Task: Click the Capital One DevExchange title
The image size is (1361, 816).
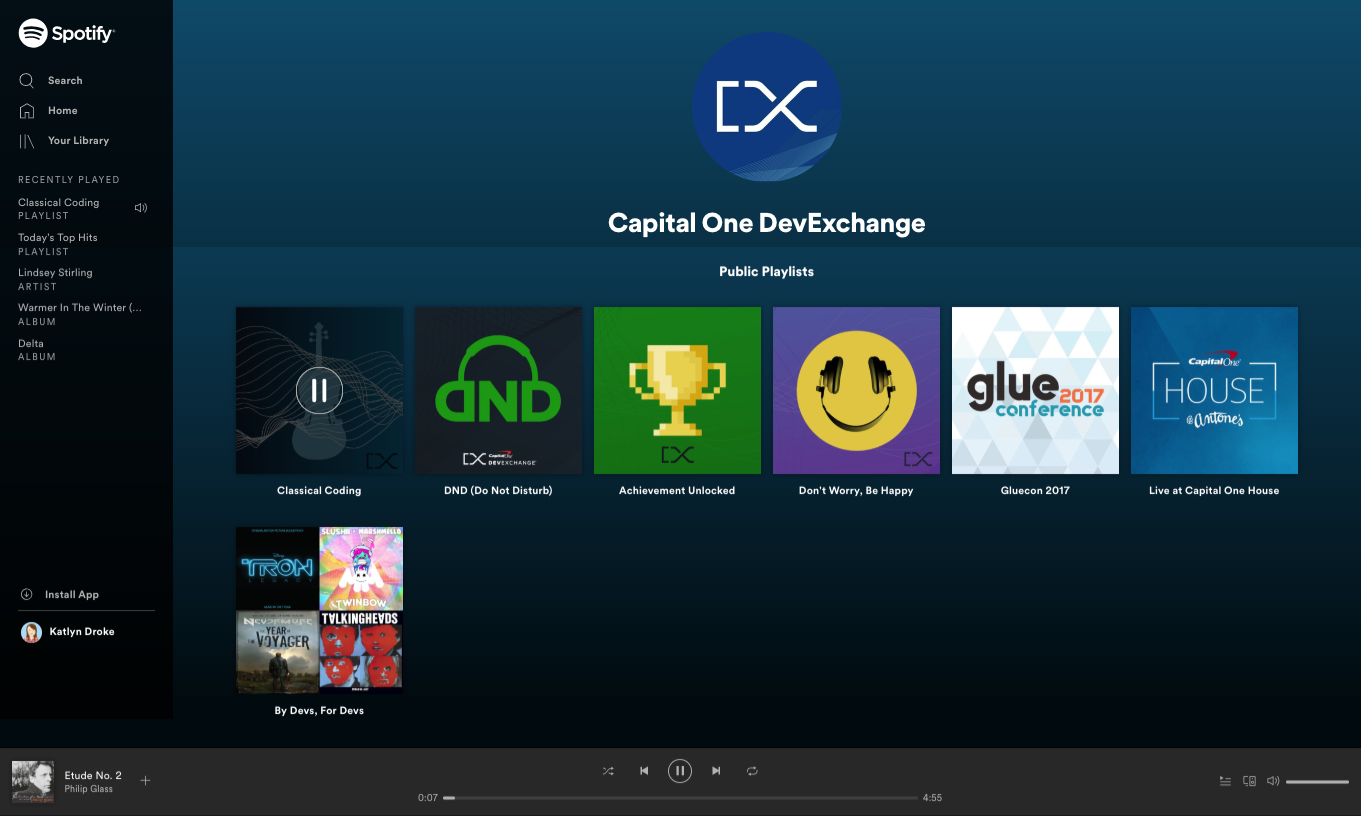Action: click(767, 223)
